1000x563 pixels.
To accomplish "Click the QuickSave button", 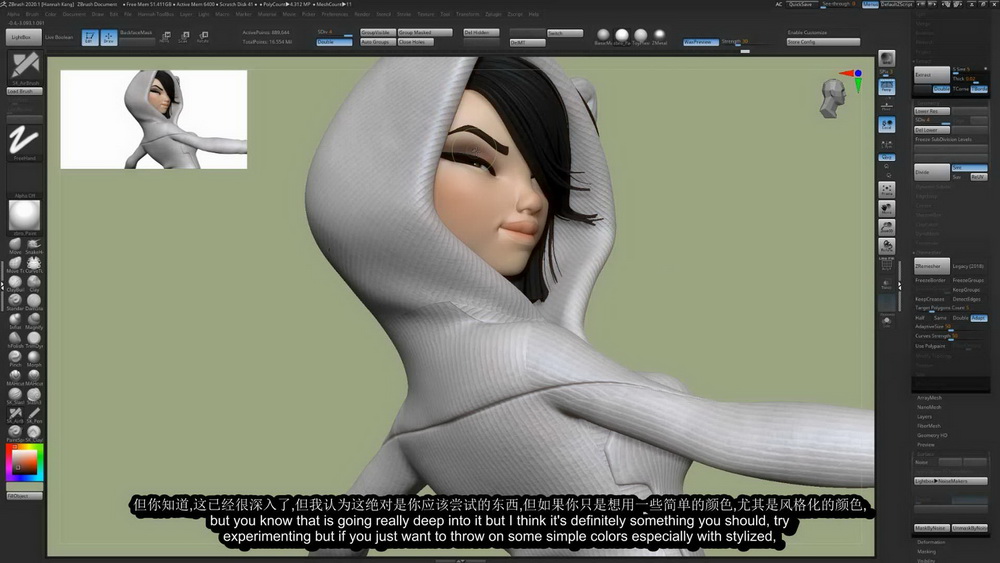I will (x=800, y=4).
